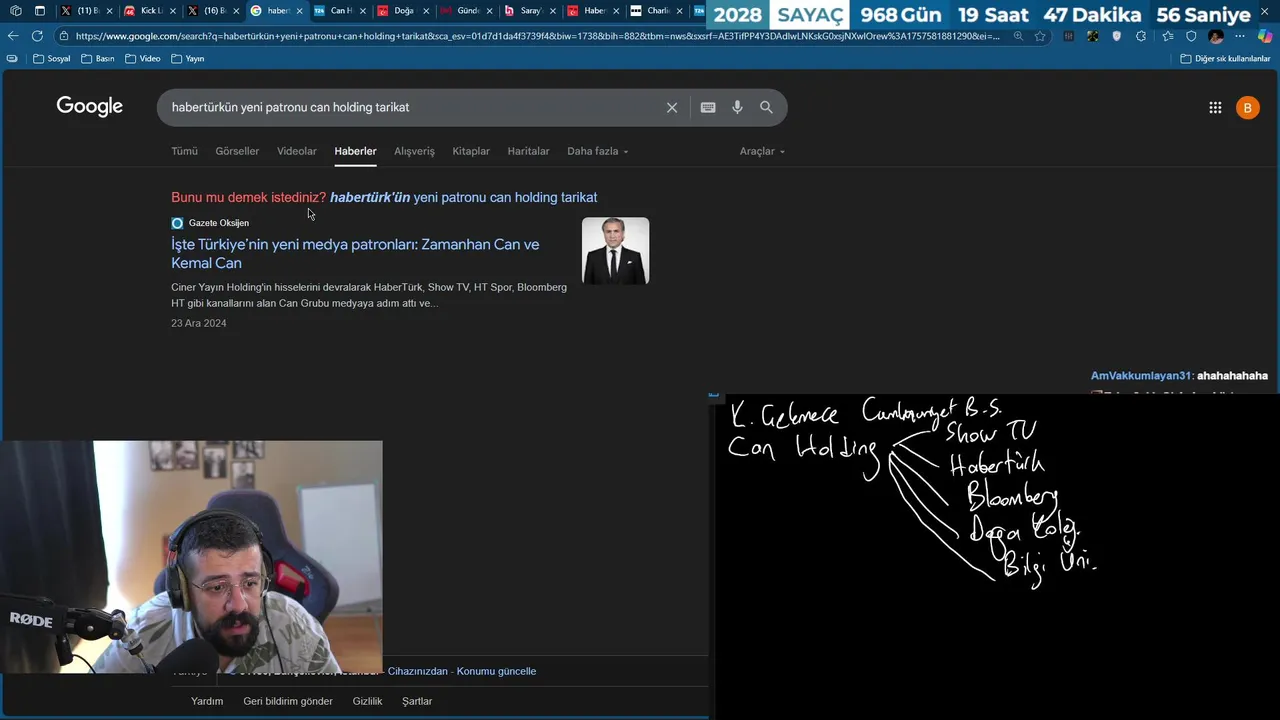Open the tab actions menu icon
This screenshot has height=720, width=1280.
tap(40, 11)
